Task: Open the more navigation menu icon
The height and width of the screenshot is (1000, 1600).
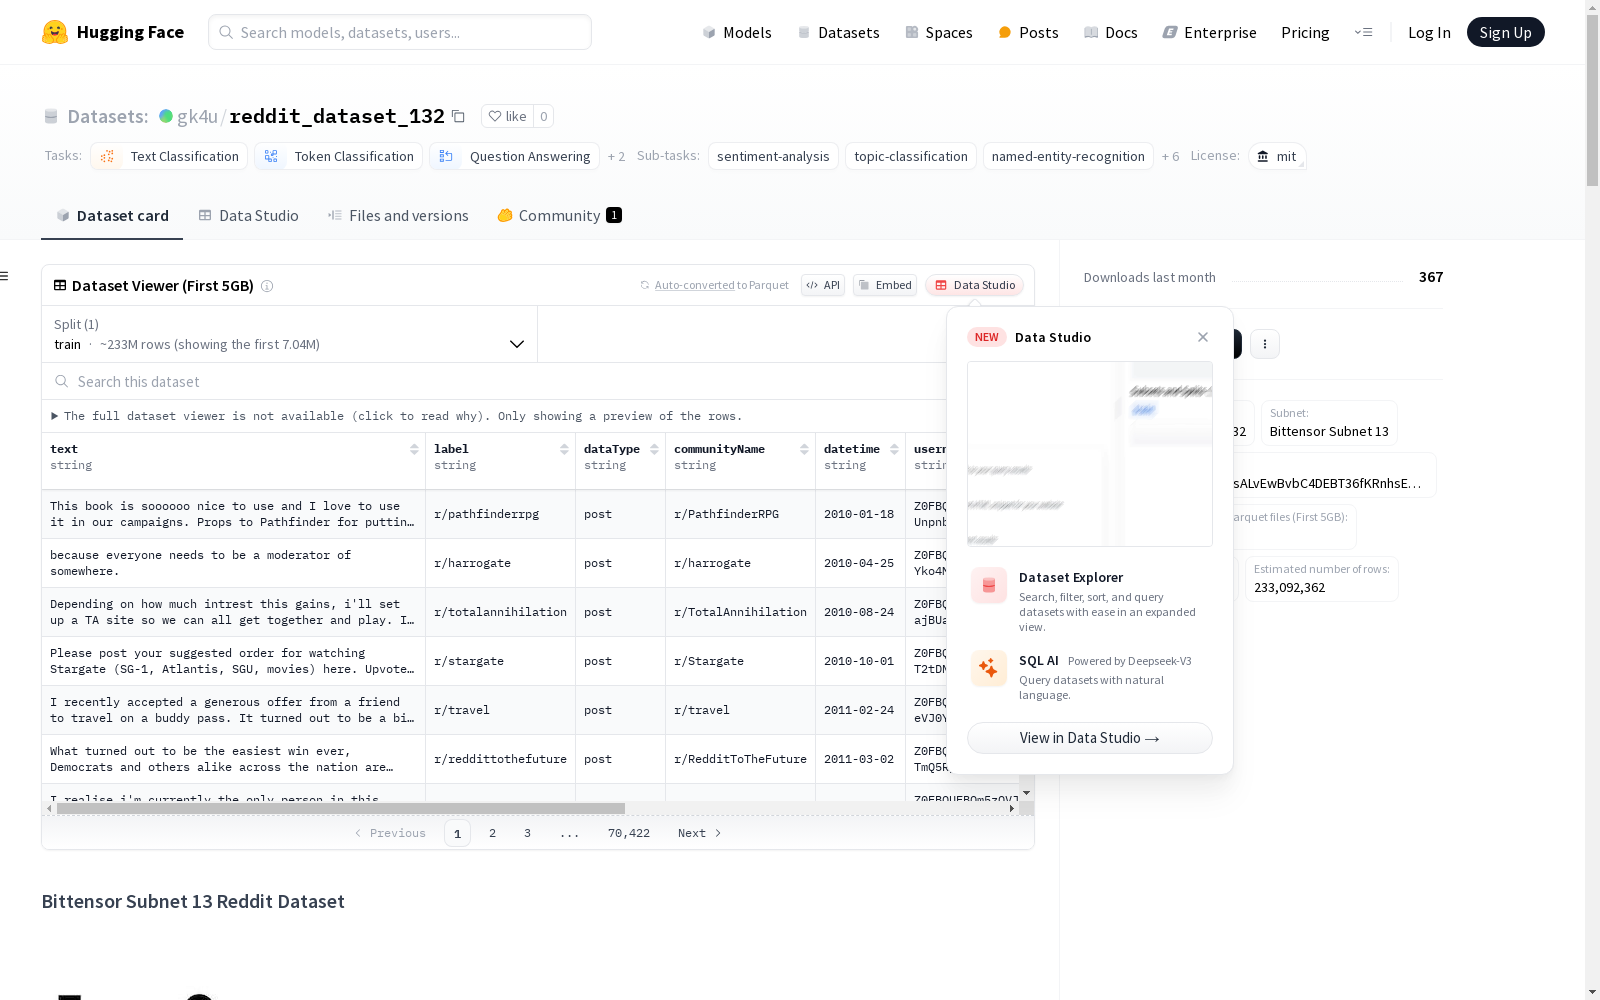Action: 1363,32
